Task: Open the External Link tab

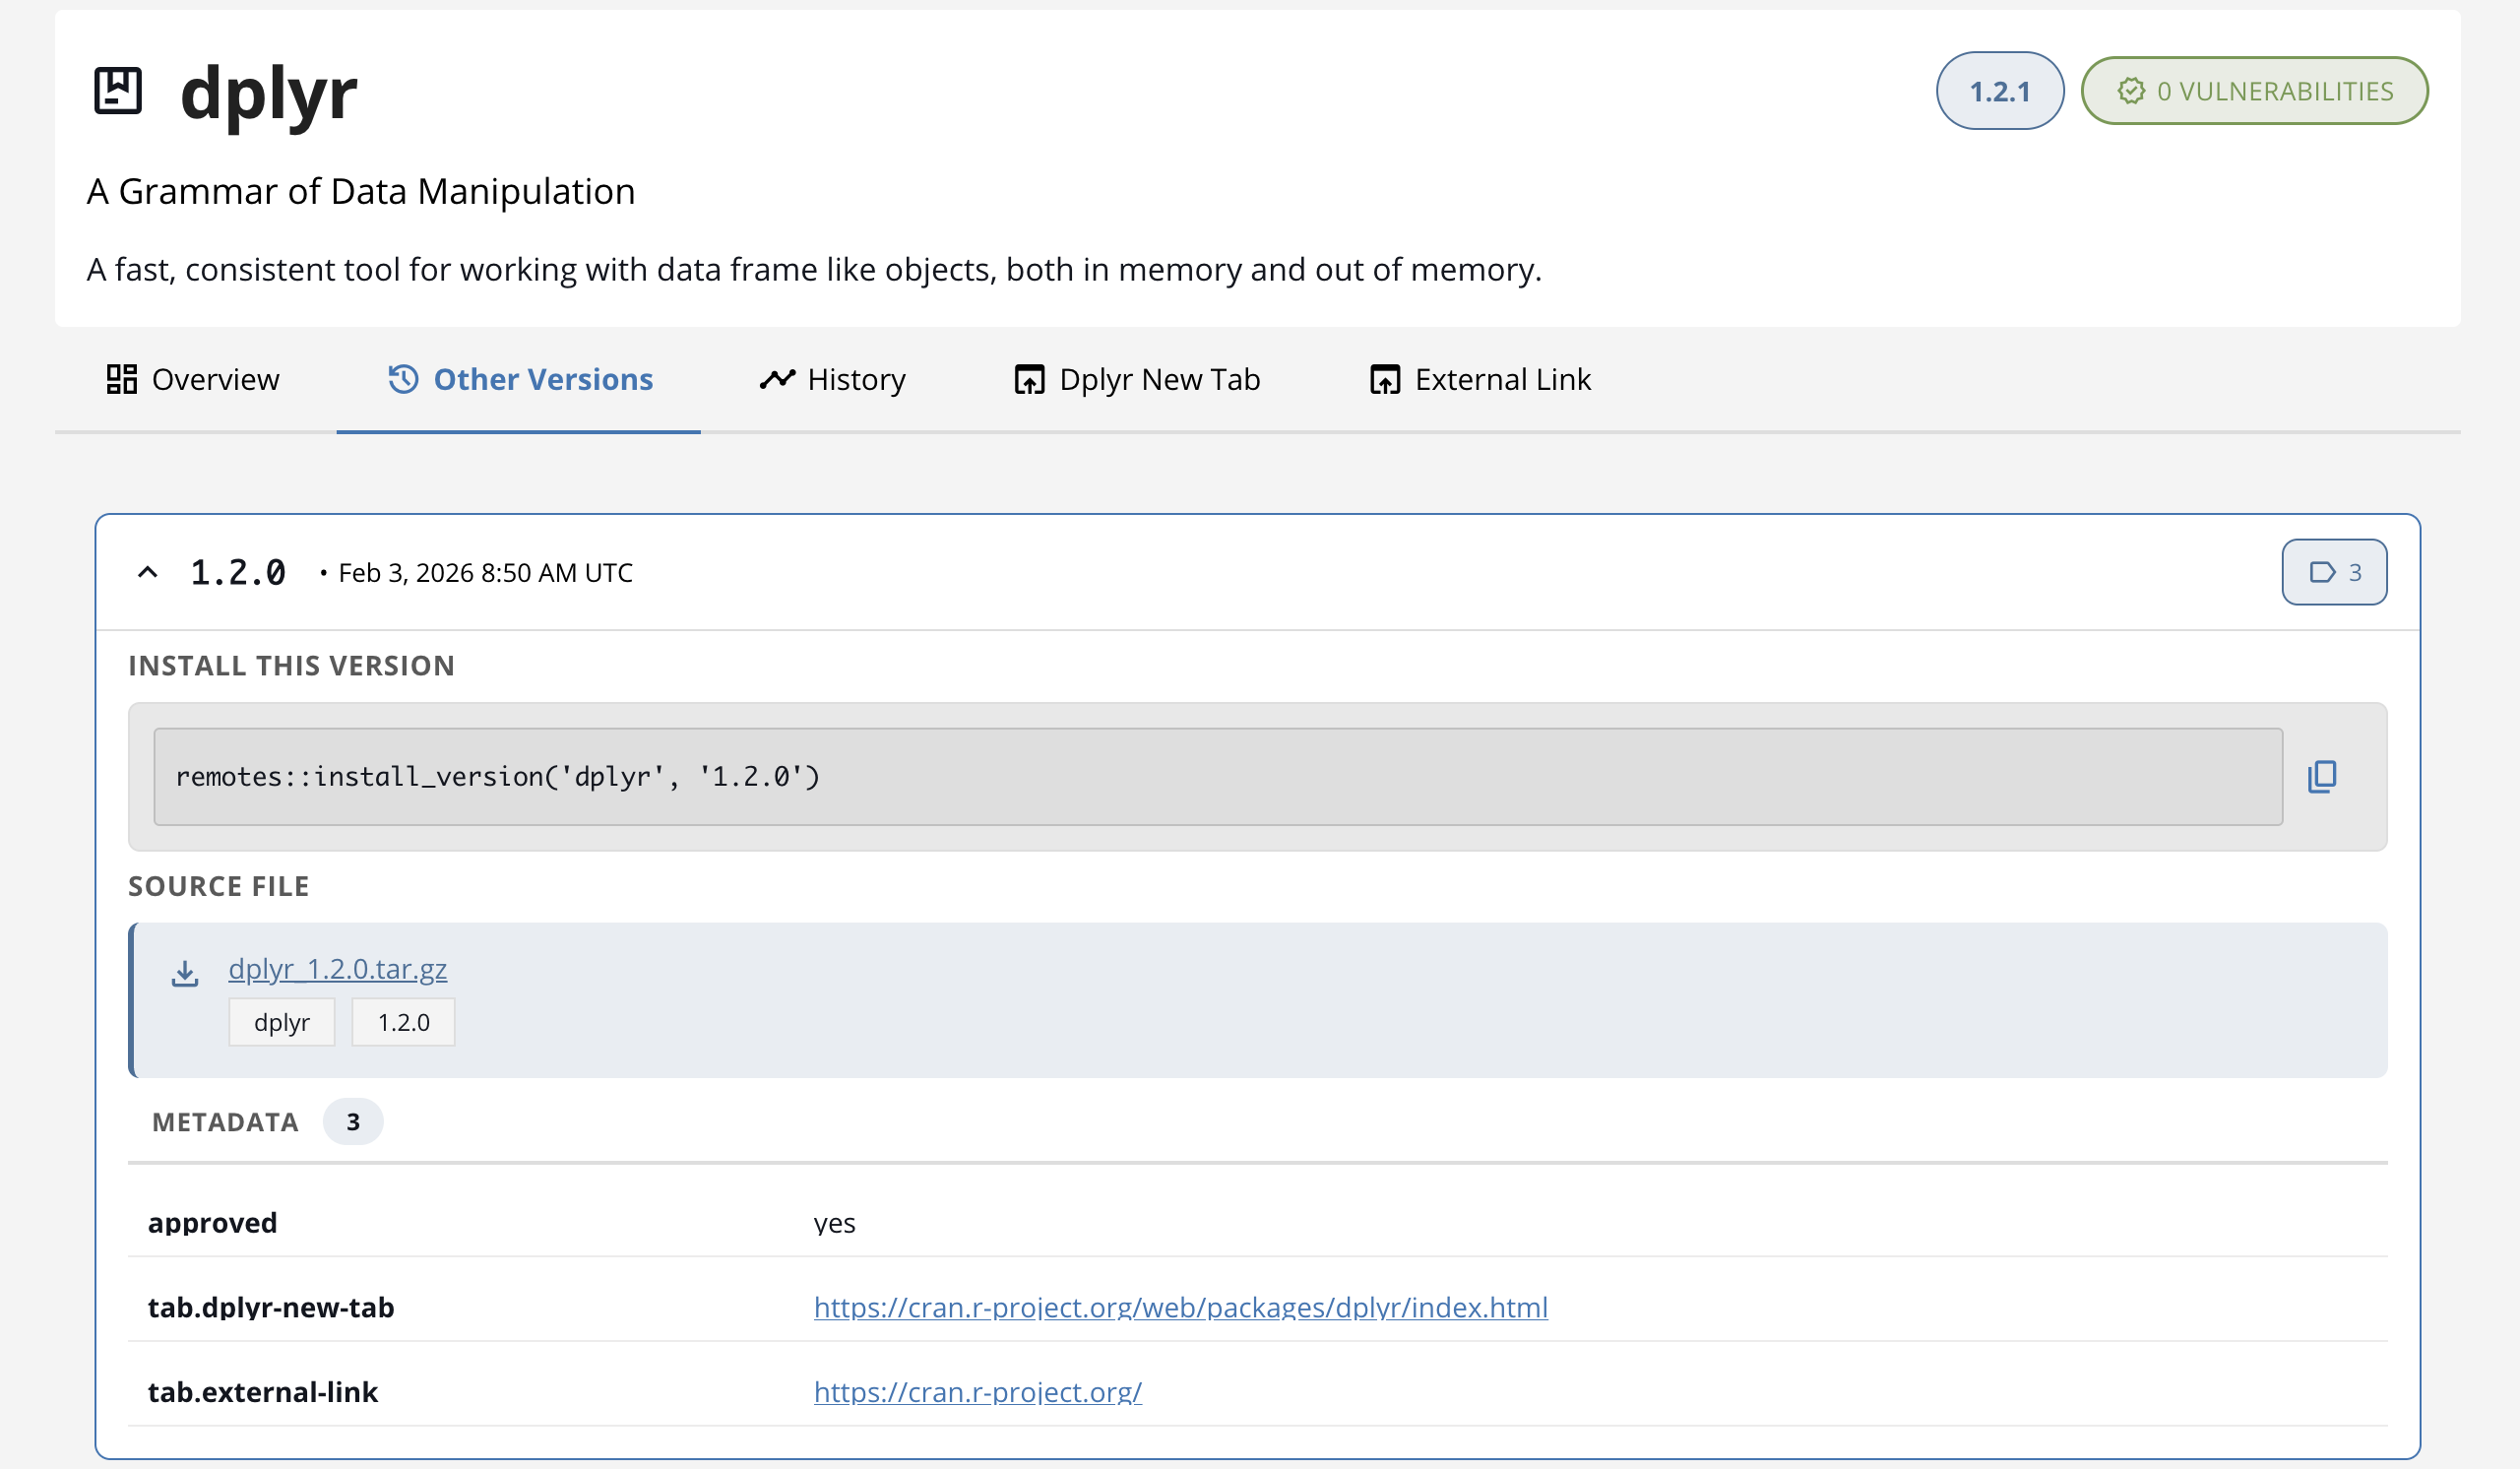Action: pyautogui.click(x=1480, y=380)
